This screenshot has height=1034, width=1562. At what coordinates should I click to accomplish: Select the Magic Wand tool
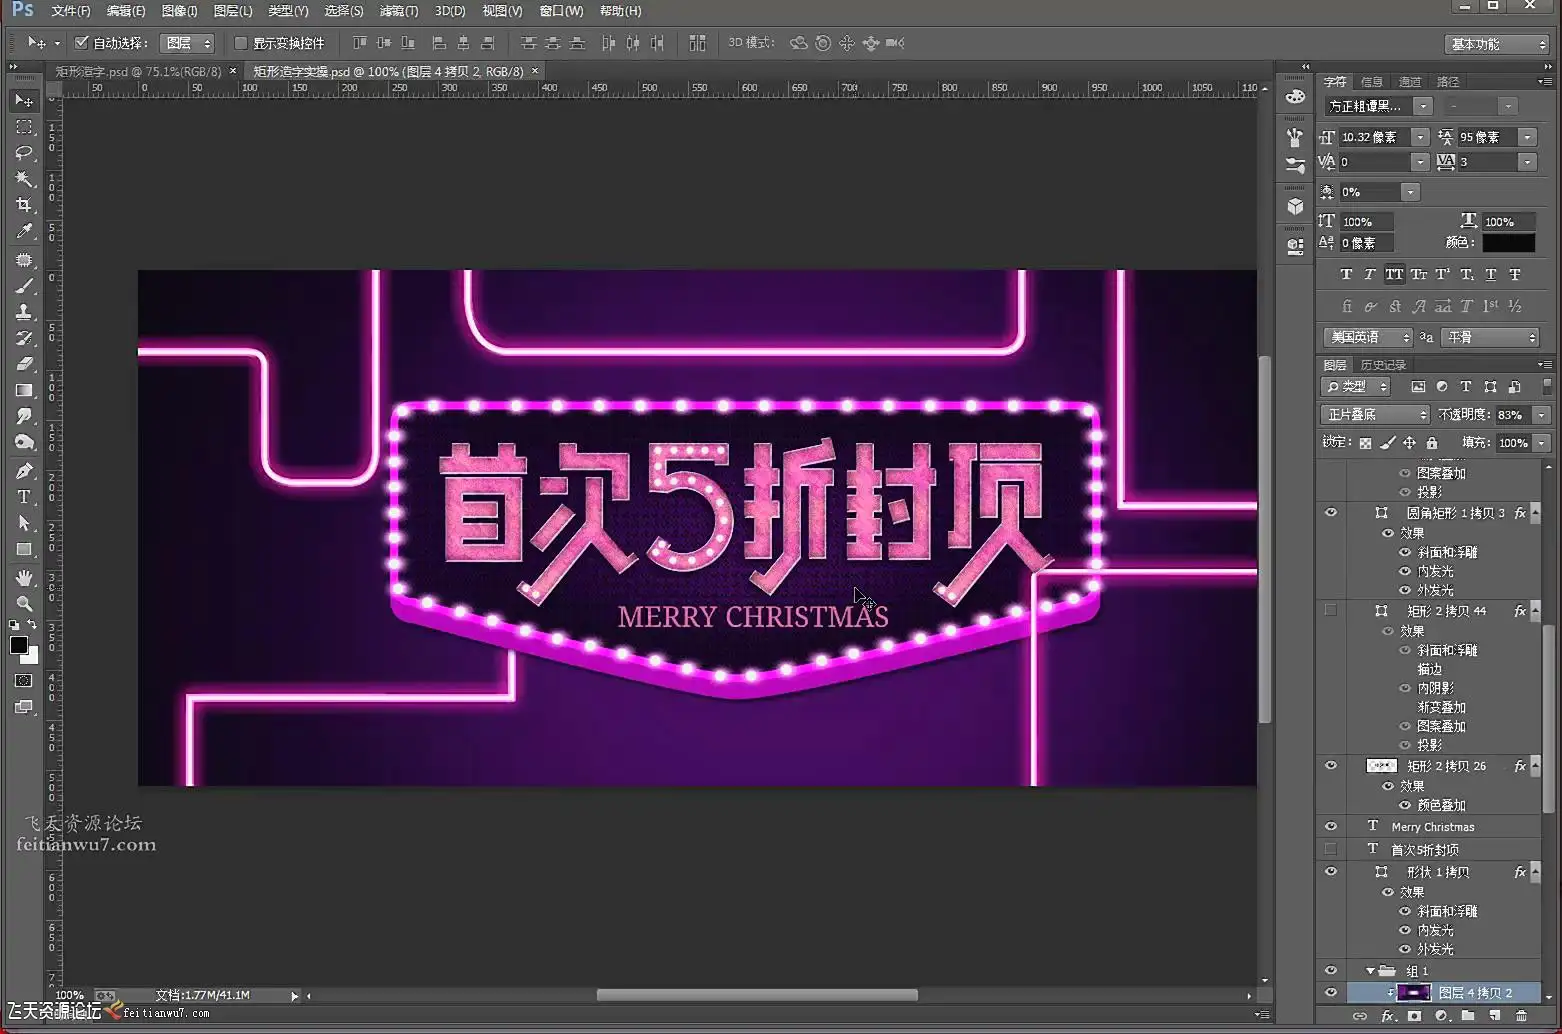[x=24, y=179]
